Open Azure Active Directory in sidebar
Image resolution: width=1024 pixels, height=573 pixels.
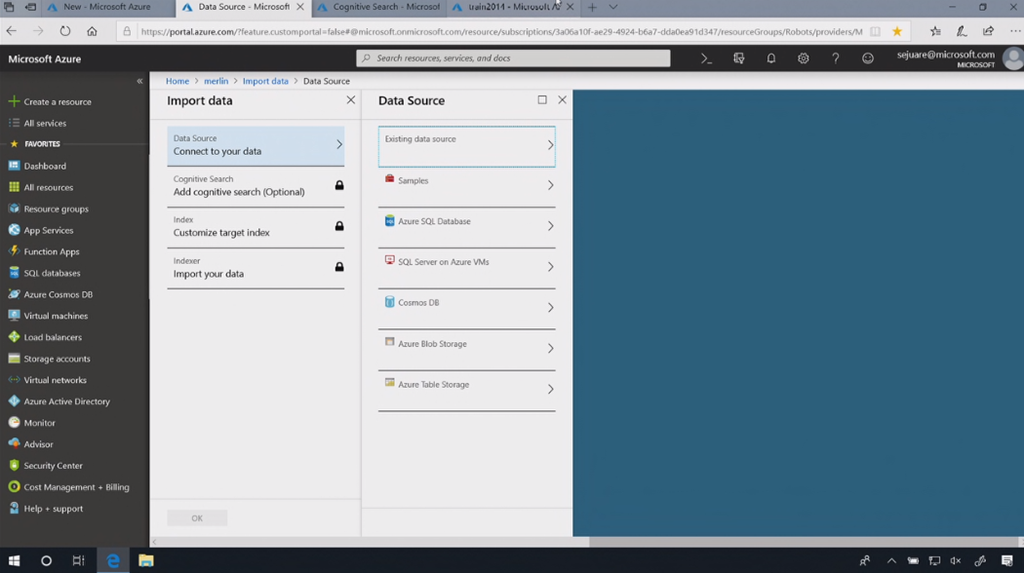point(66,401)
